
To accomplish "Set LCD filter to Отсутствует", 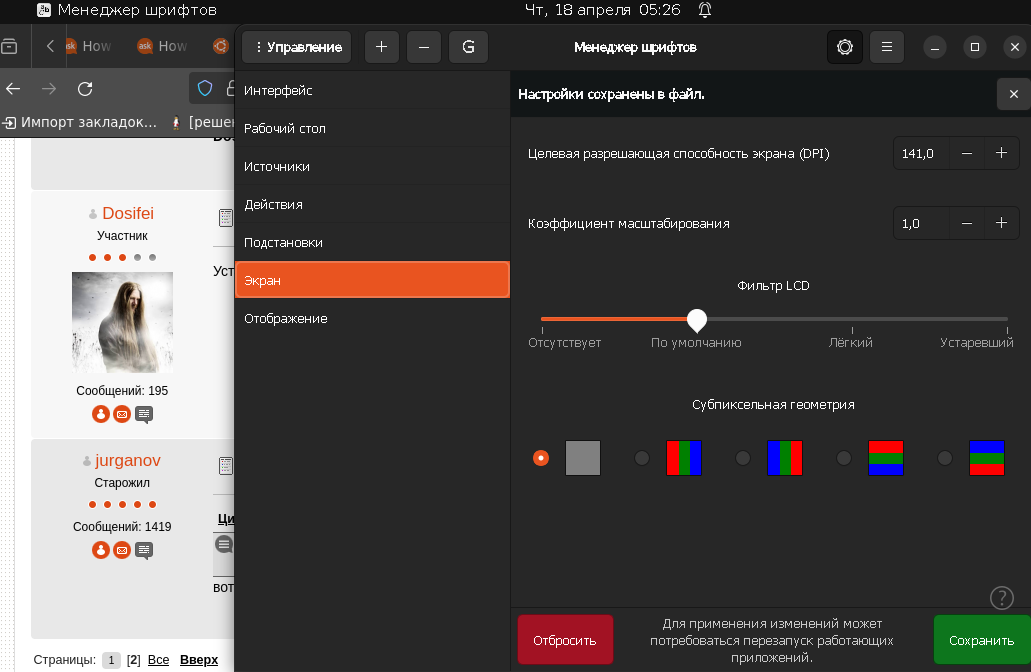I will [x=564, y=343].
